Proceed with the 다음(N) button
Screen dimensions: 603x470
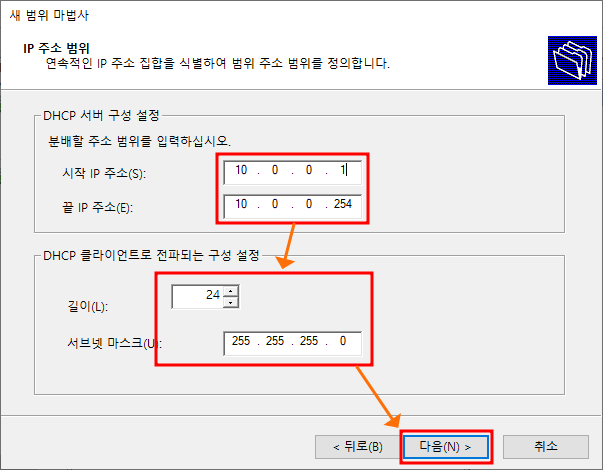click(x=446, y=447)
